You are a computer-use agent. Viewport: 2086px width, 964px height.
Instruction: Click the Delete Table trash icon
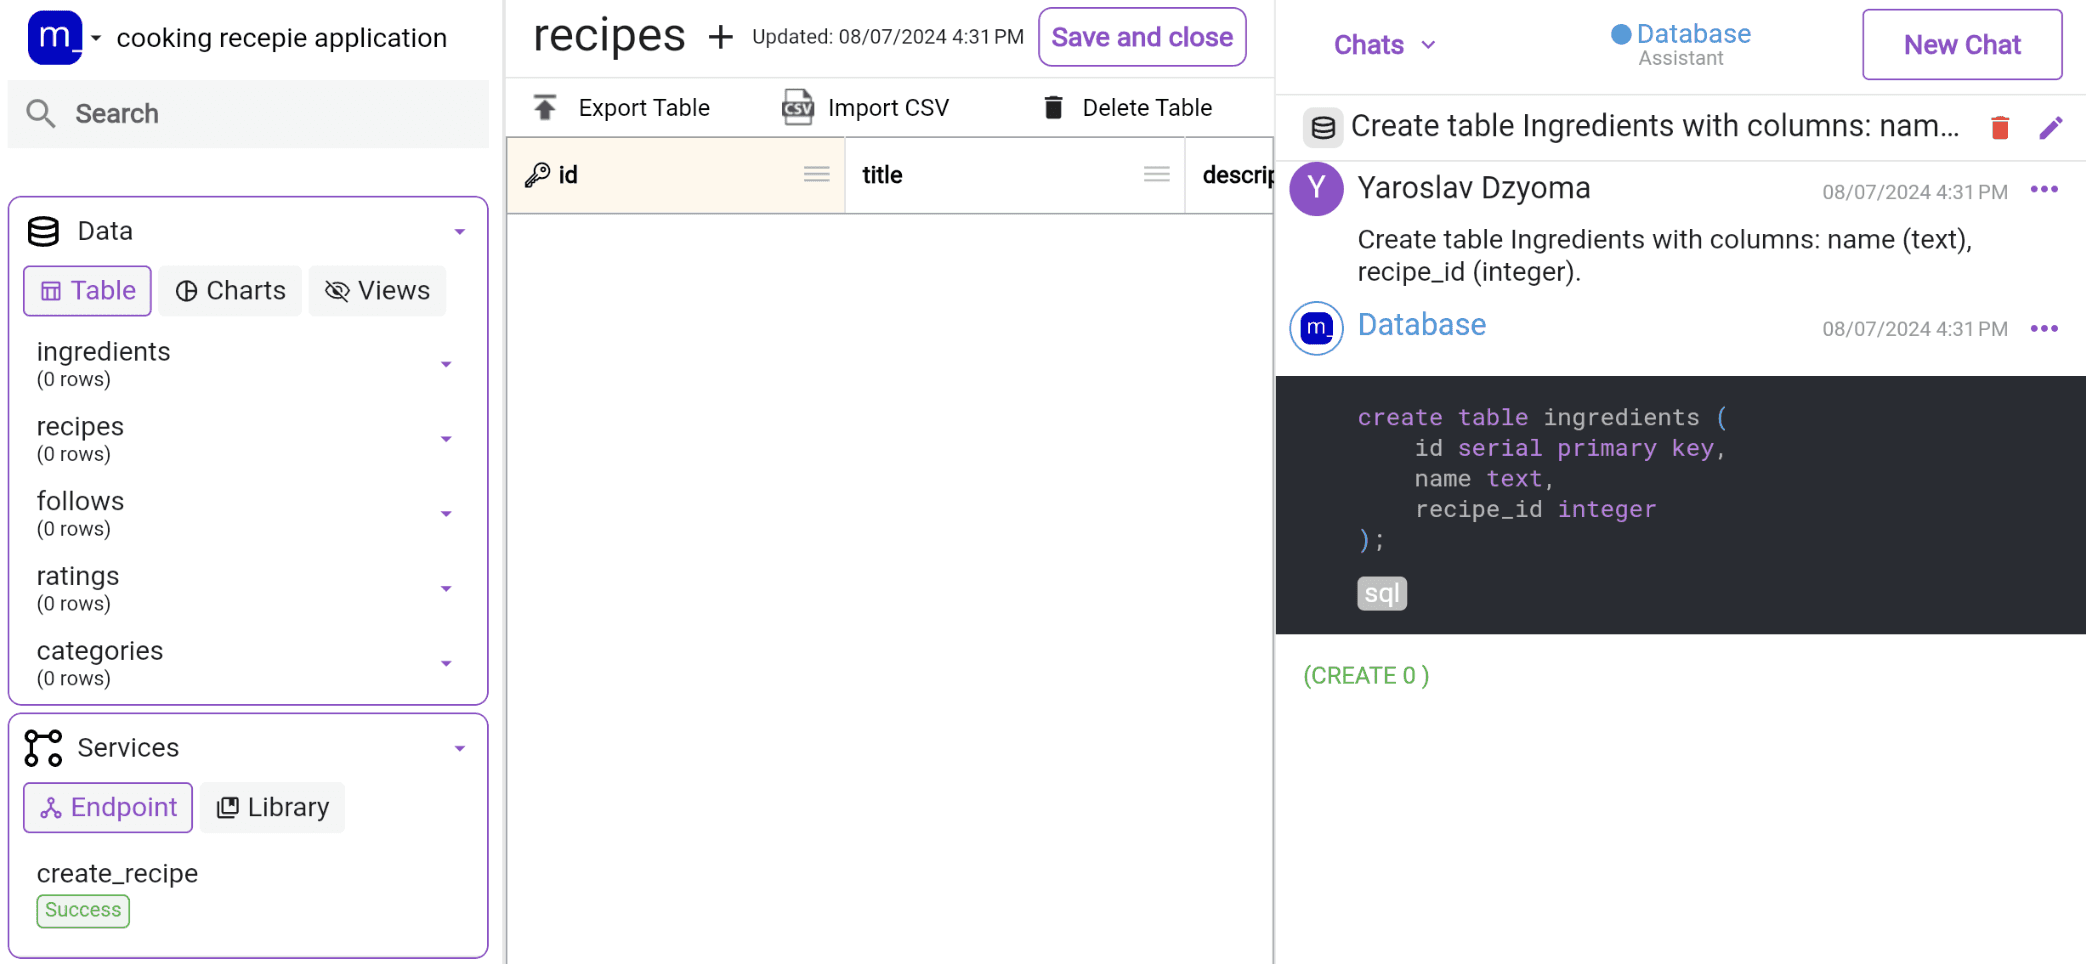point(1053,106)
